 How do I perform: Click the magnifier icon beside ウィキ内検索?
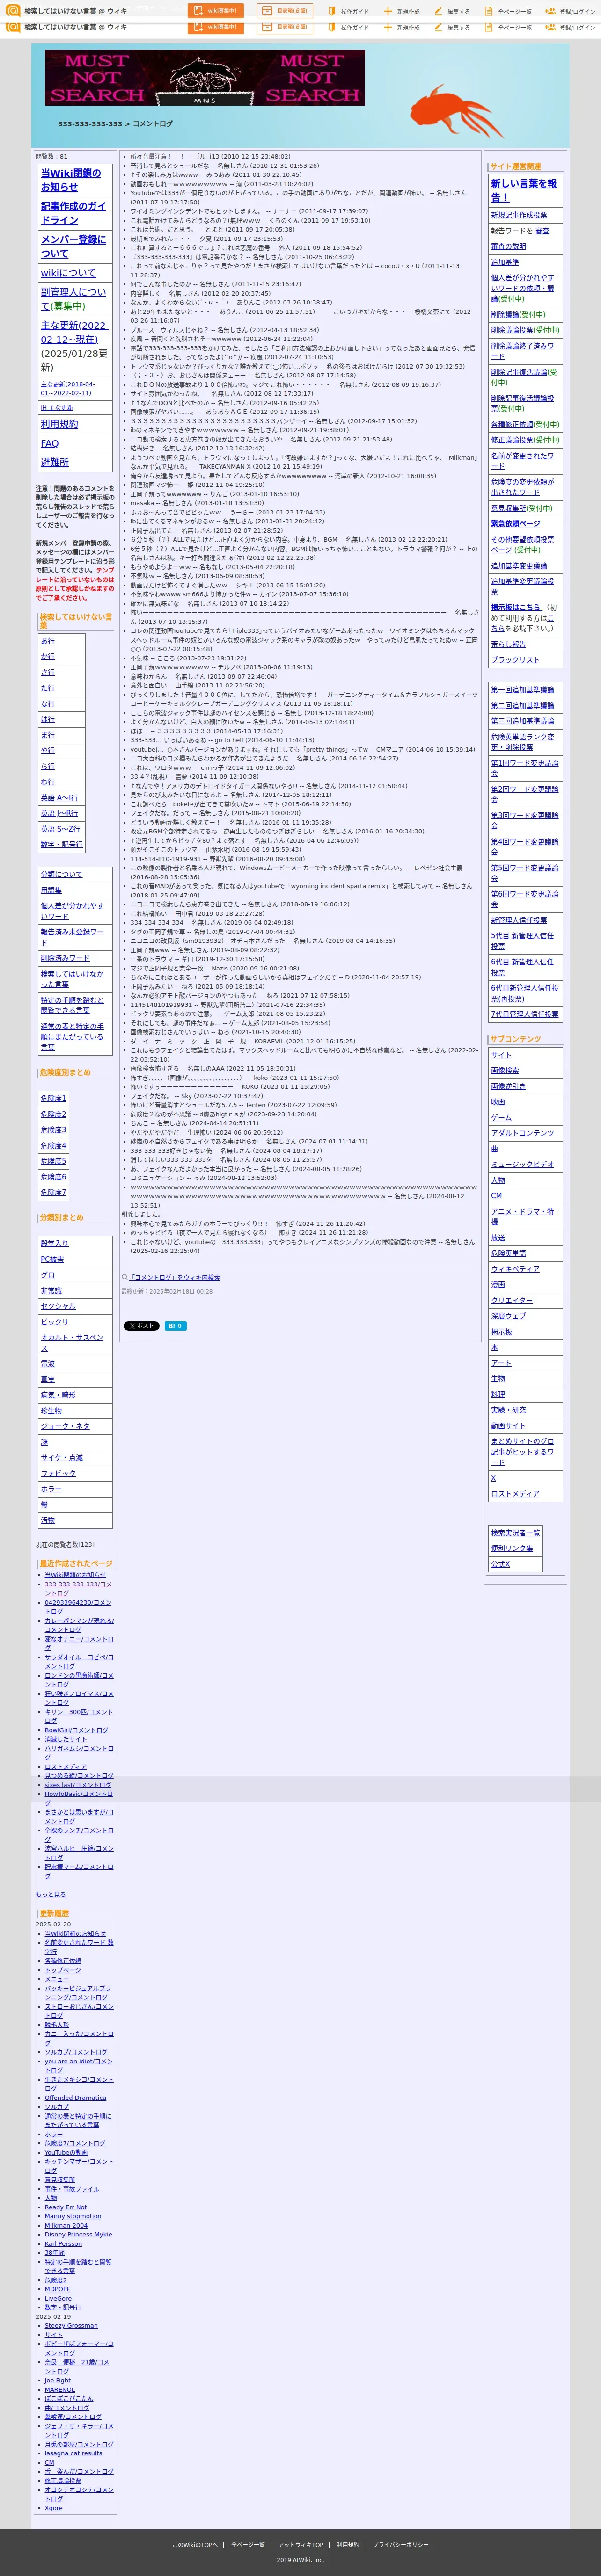[x=125, y=1277]
